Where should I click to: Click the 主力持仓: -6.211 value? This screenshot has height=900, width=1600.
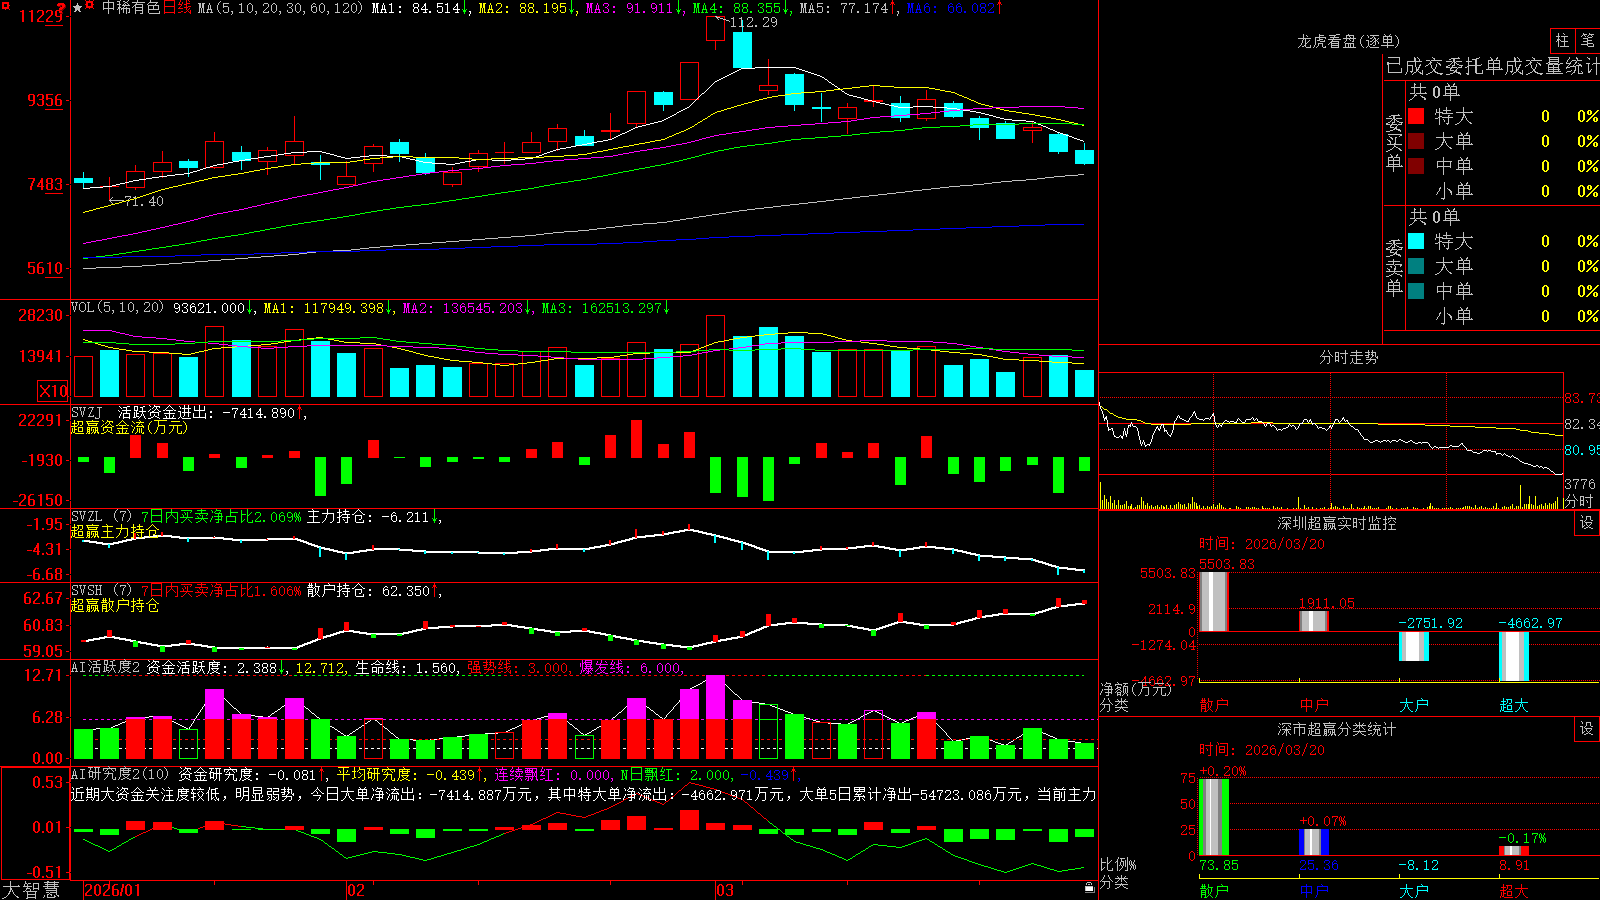(x=373, y=517)
